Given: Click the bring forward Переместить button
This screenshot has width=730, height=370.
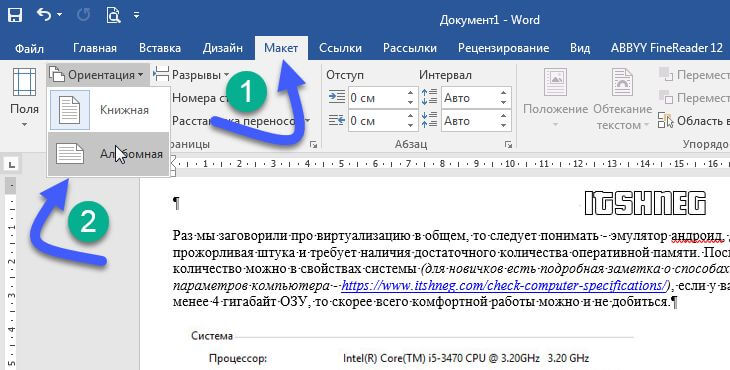Looking at the screenshot, I should pos(694,74).
